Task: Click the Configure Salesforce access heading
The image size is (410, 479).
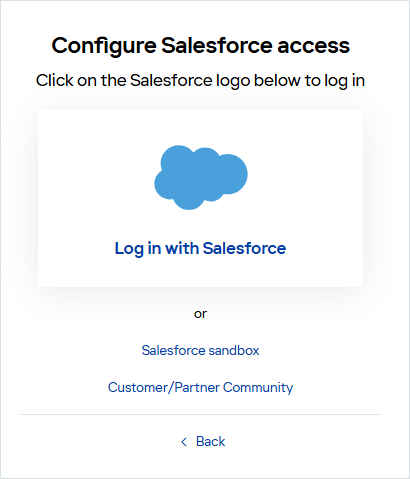Action: click(x=201, y=46)
